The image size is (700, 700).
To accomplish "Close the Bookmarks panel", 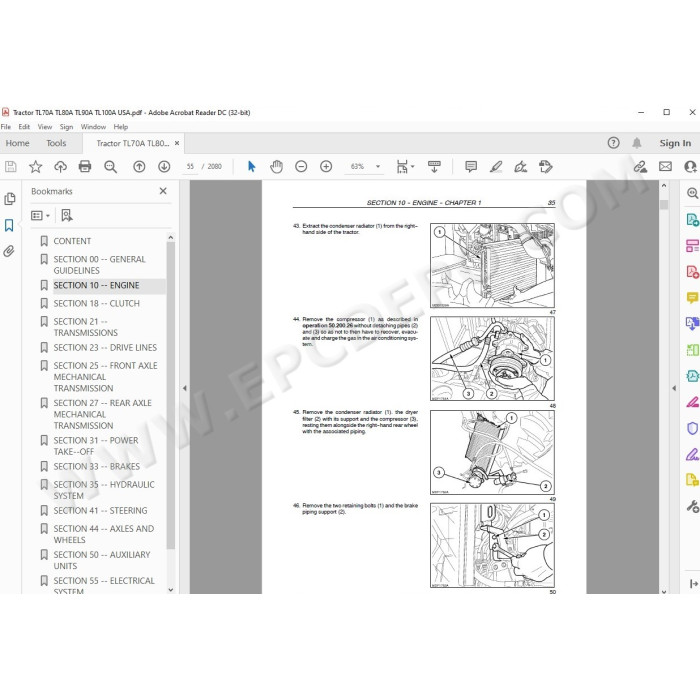I will 163,191.
